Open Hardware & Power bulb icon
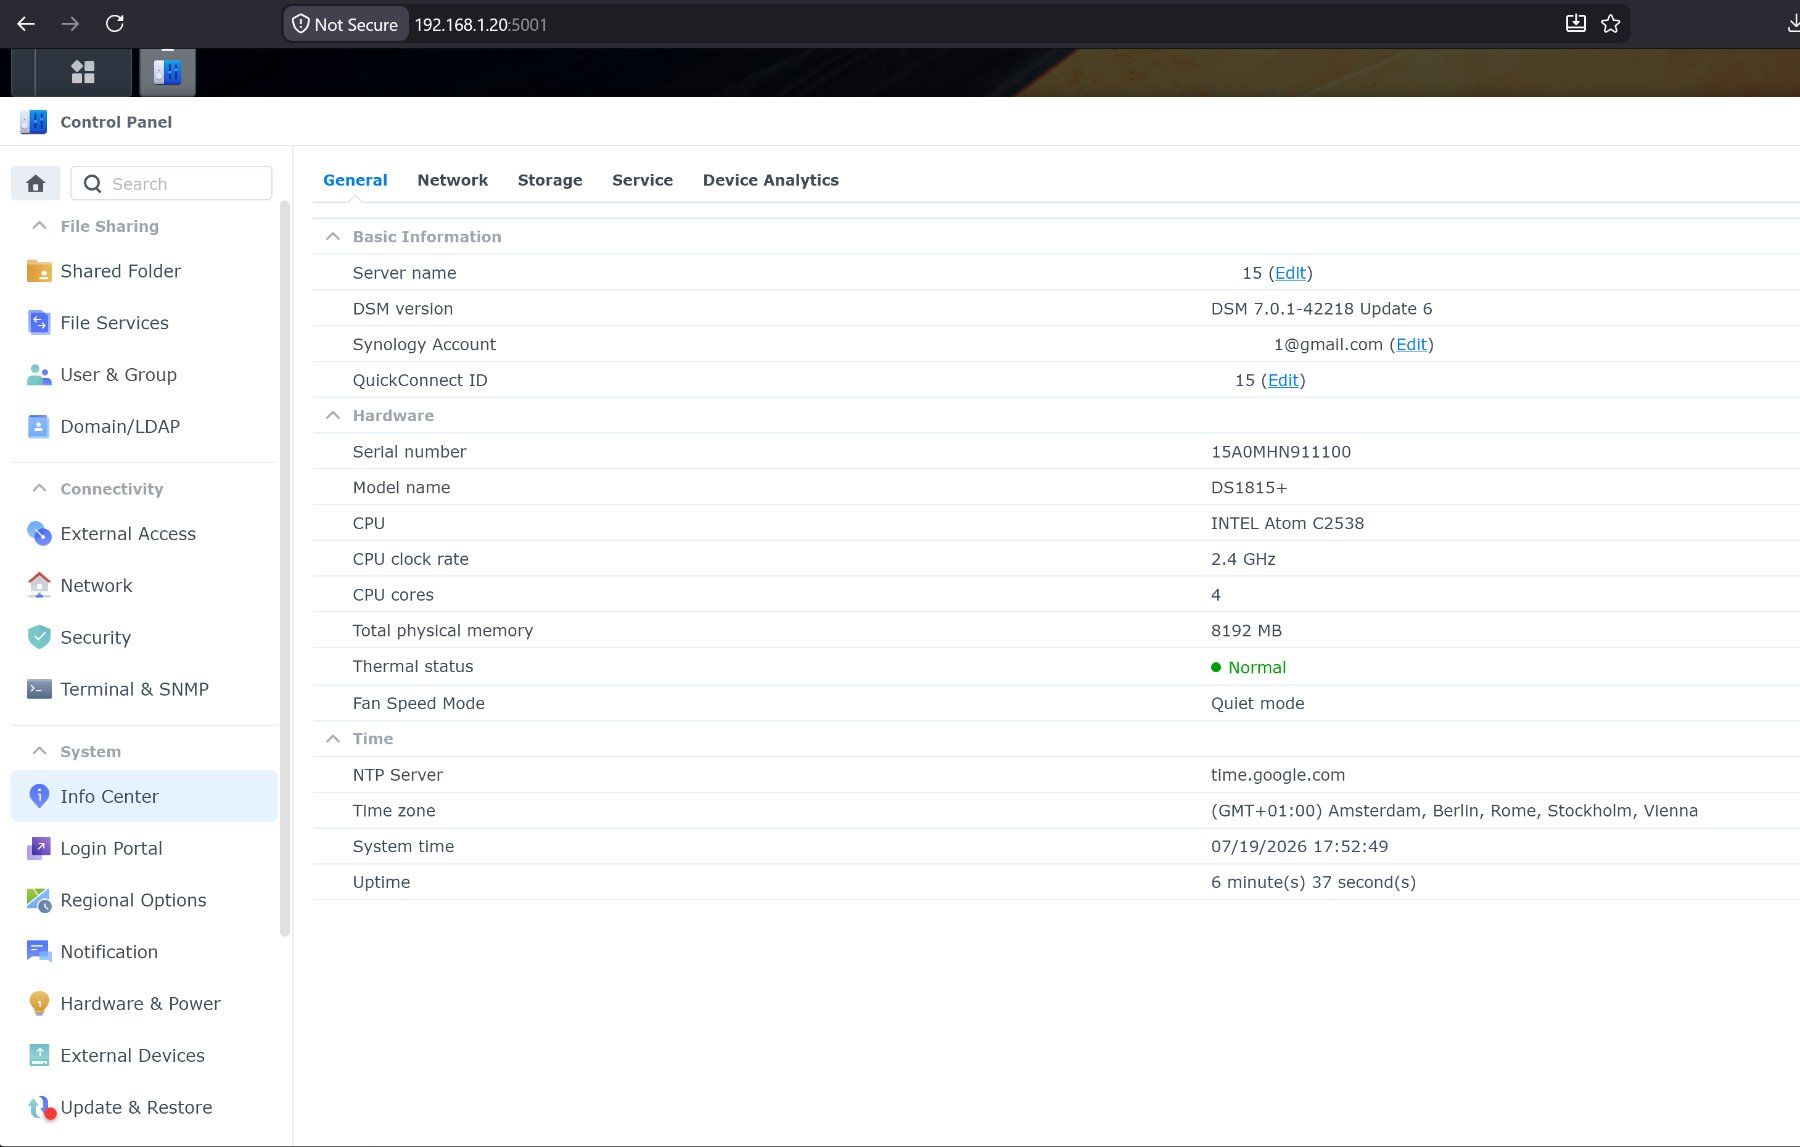Viewport: 1800px width, 1147px height. pos(39,1003)
